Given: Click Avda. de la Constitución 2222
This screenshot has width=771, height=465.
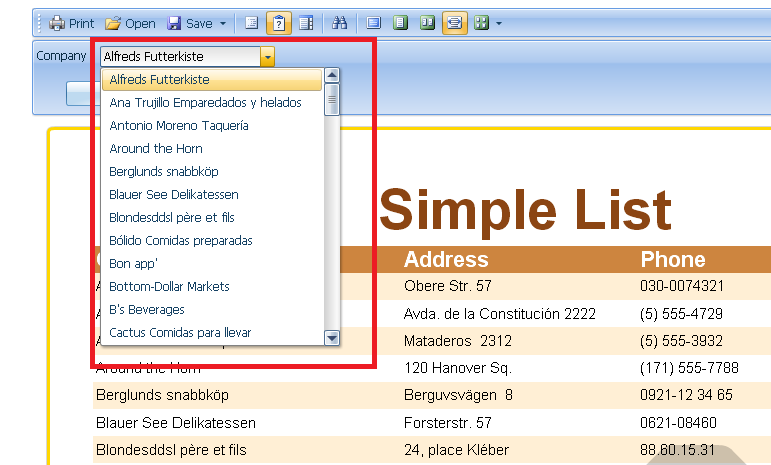Looking at the screenshot, I should tap(500, 314).
